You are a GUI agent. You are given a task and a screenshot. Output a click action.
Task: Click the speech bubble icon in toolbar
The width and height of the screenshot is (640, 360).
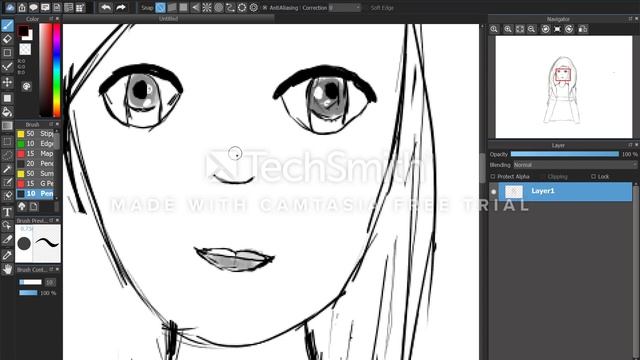point(33,7)
